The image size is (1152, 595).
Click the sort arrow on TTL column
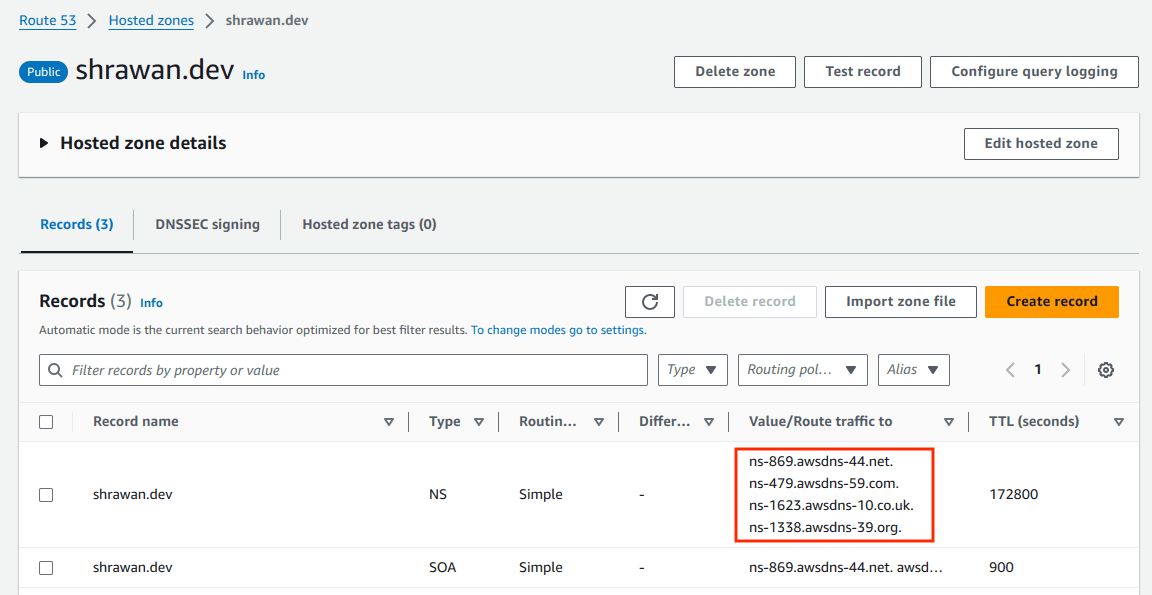[1119, 421]
